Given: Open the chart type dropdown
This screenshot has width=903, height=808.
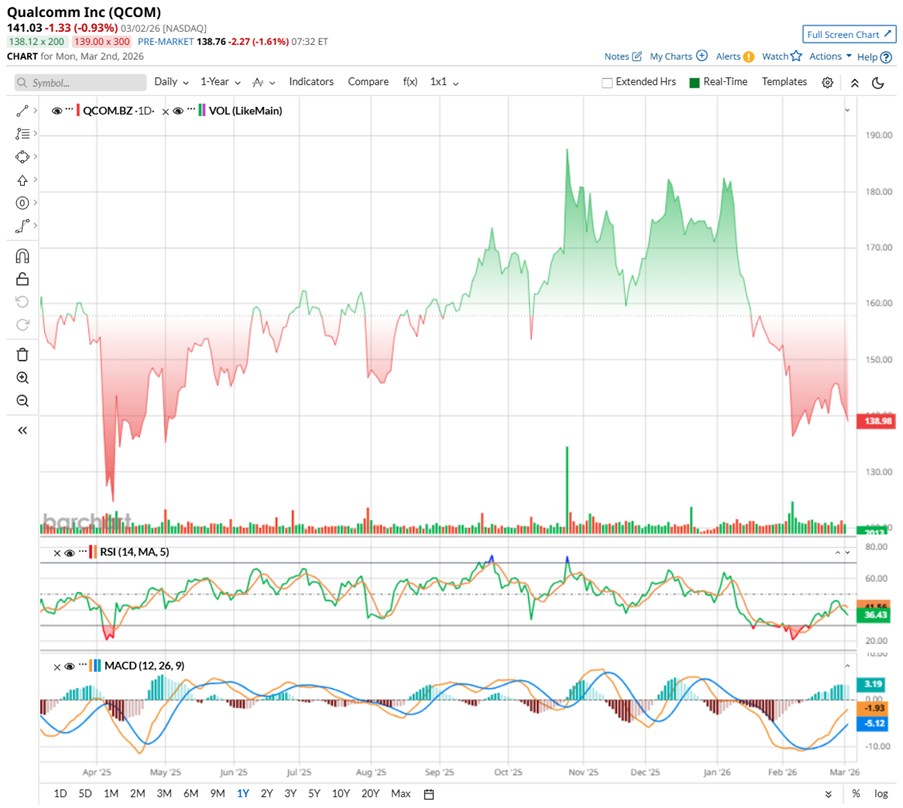Looking at the screenshot, I should [264, 82].
